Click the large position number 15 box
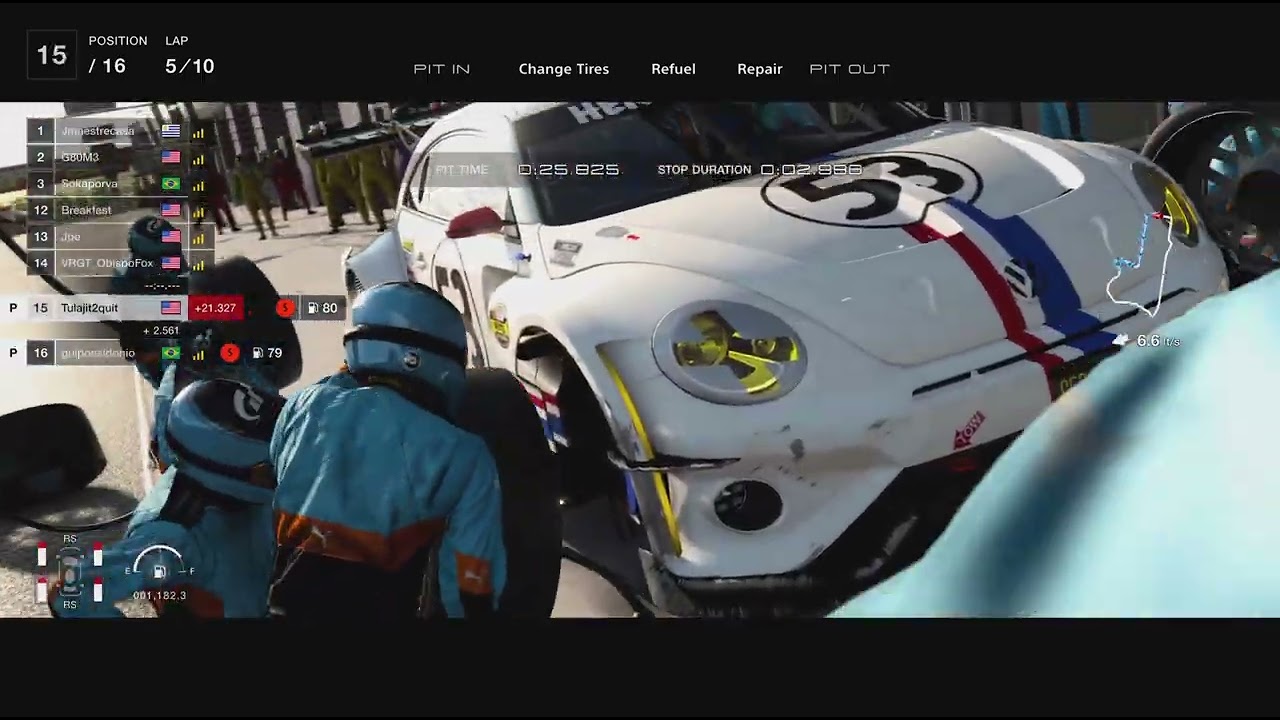 [x=52, y=55]
